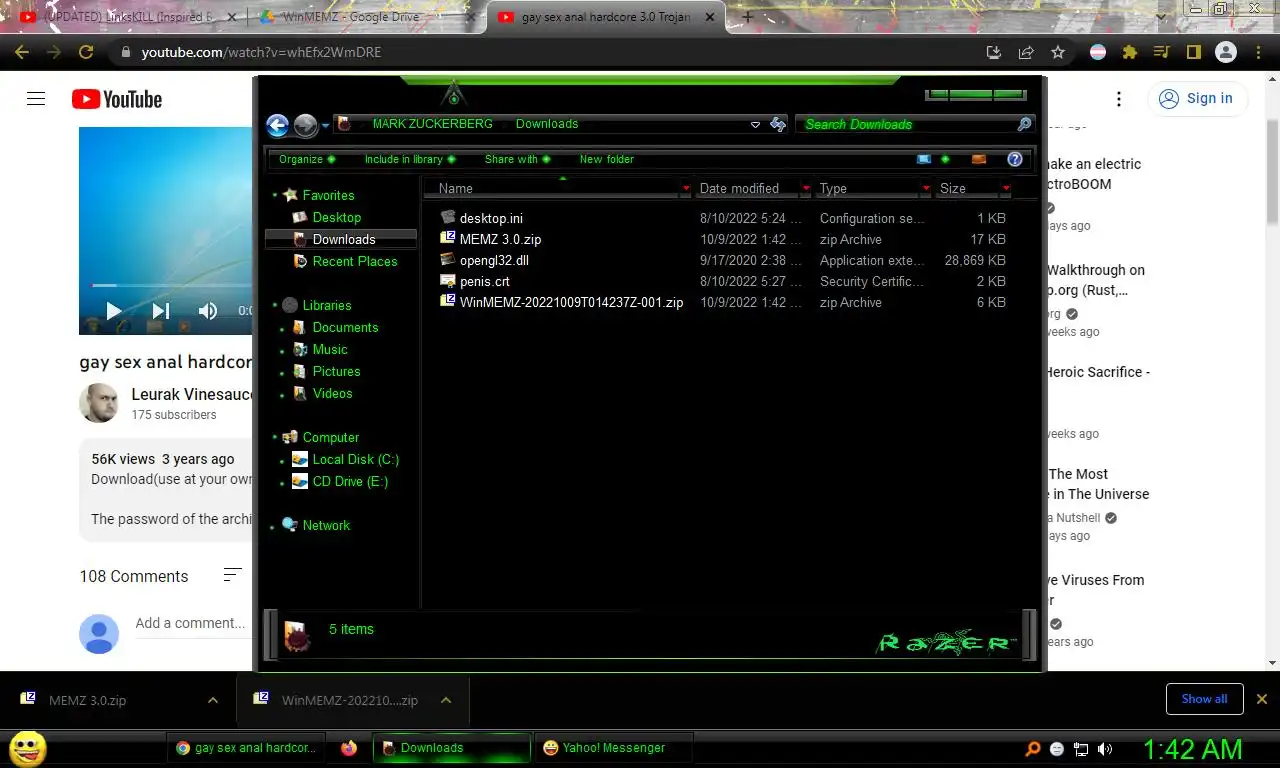The image size is (1280, 768).
Task: Open a new Chrome tab
Action: coord(747,17)
